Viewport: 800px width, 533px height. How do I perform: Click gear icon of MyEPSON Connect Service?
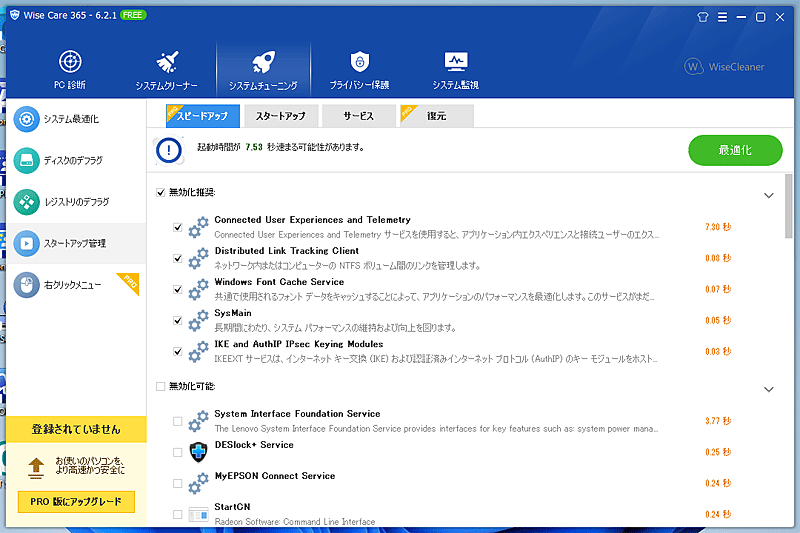pos(198,484)
